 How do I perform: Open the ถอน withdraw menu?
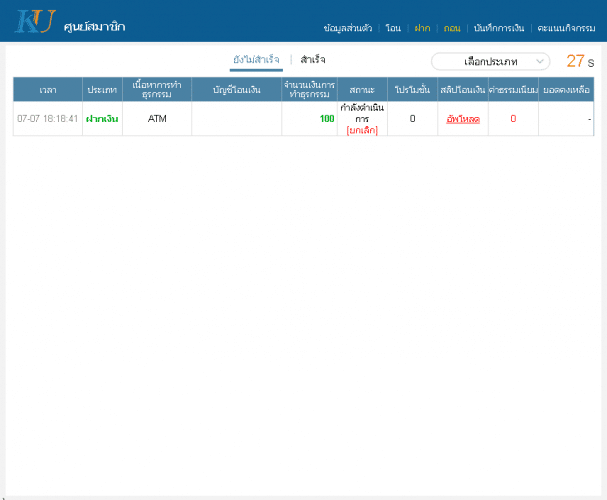click(x=452, y=28)
